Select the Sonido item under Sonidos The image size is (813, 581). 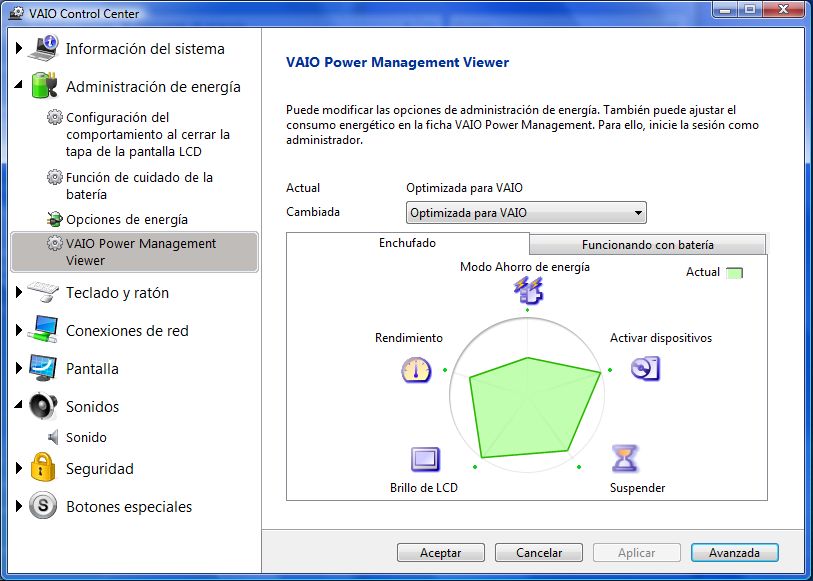[86, 437]
